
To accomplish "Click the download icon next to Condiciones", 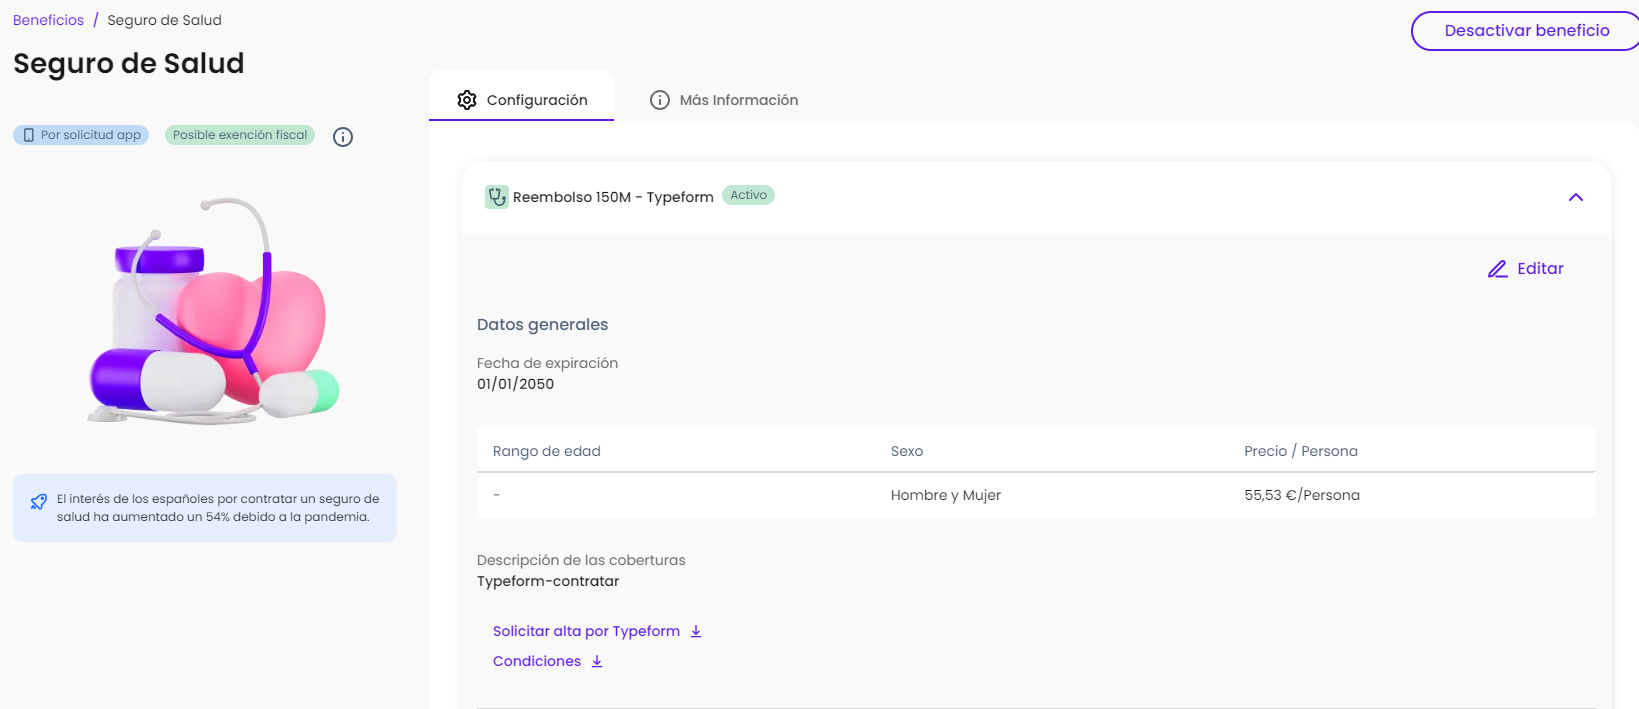I will [x=597, y=662].
